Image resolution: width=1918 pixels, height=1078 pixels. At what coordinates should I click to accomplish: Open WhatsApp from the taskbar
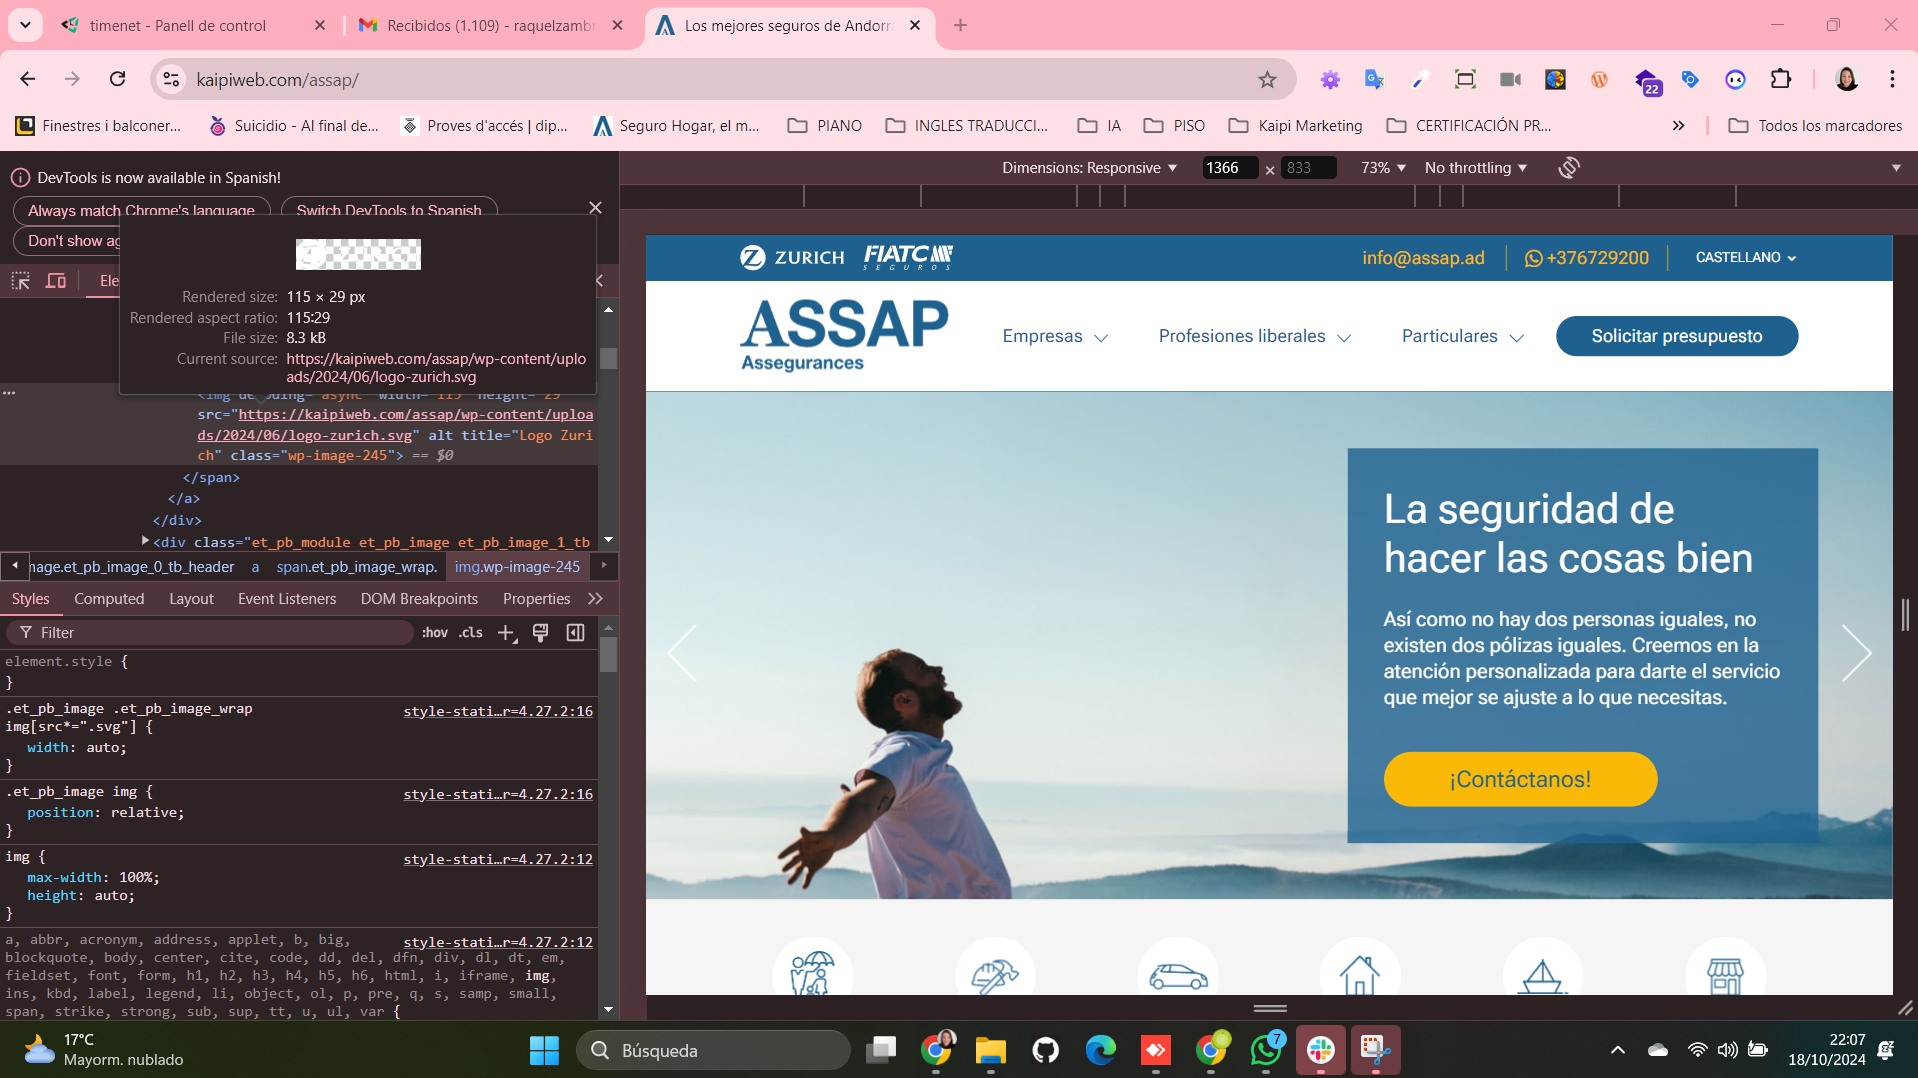1266,1050
